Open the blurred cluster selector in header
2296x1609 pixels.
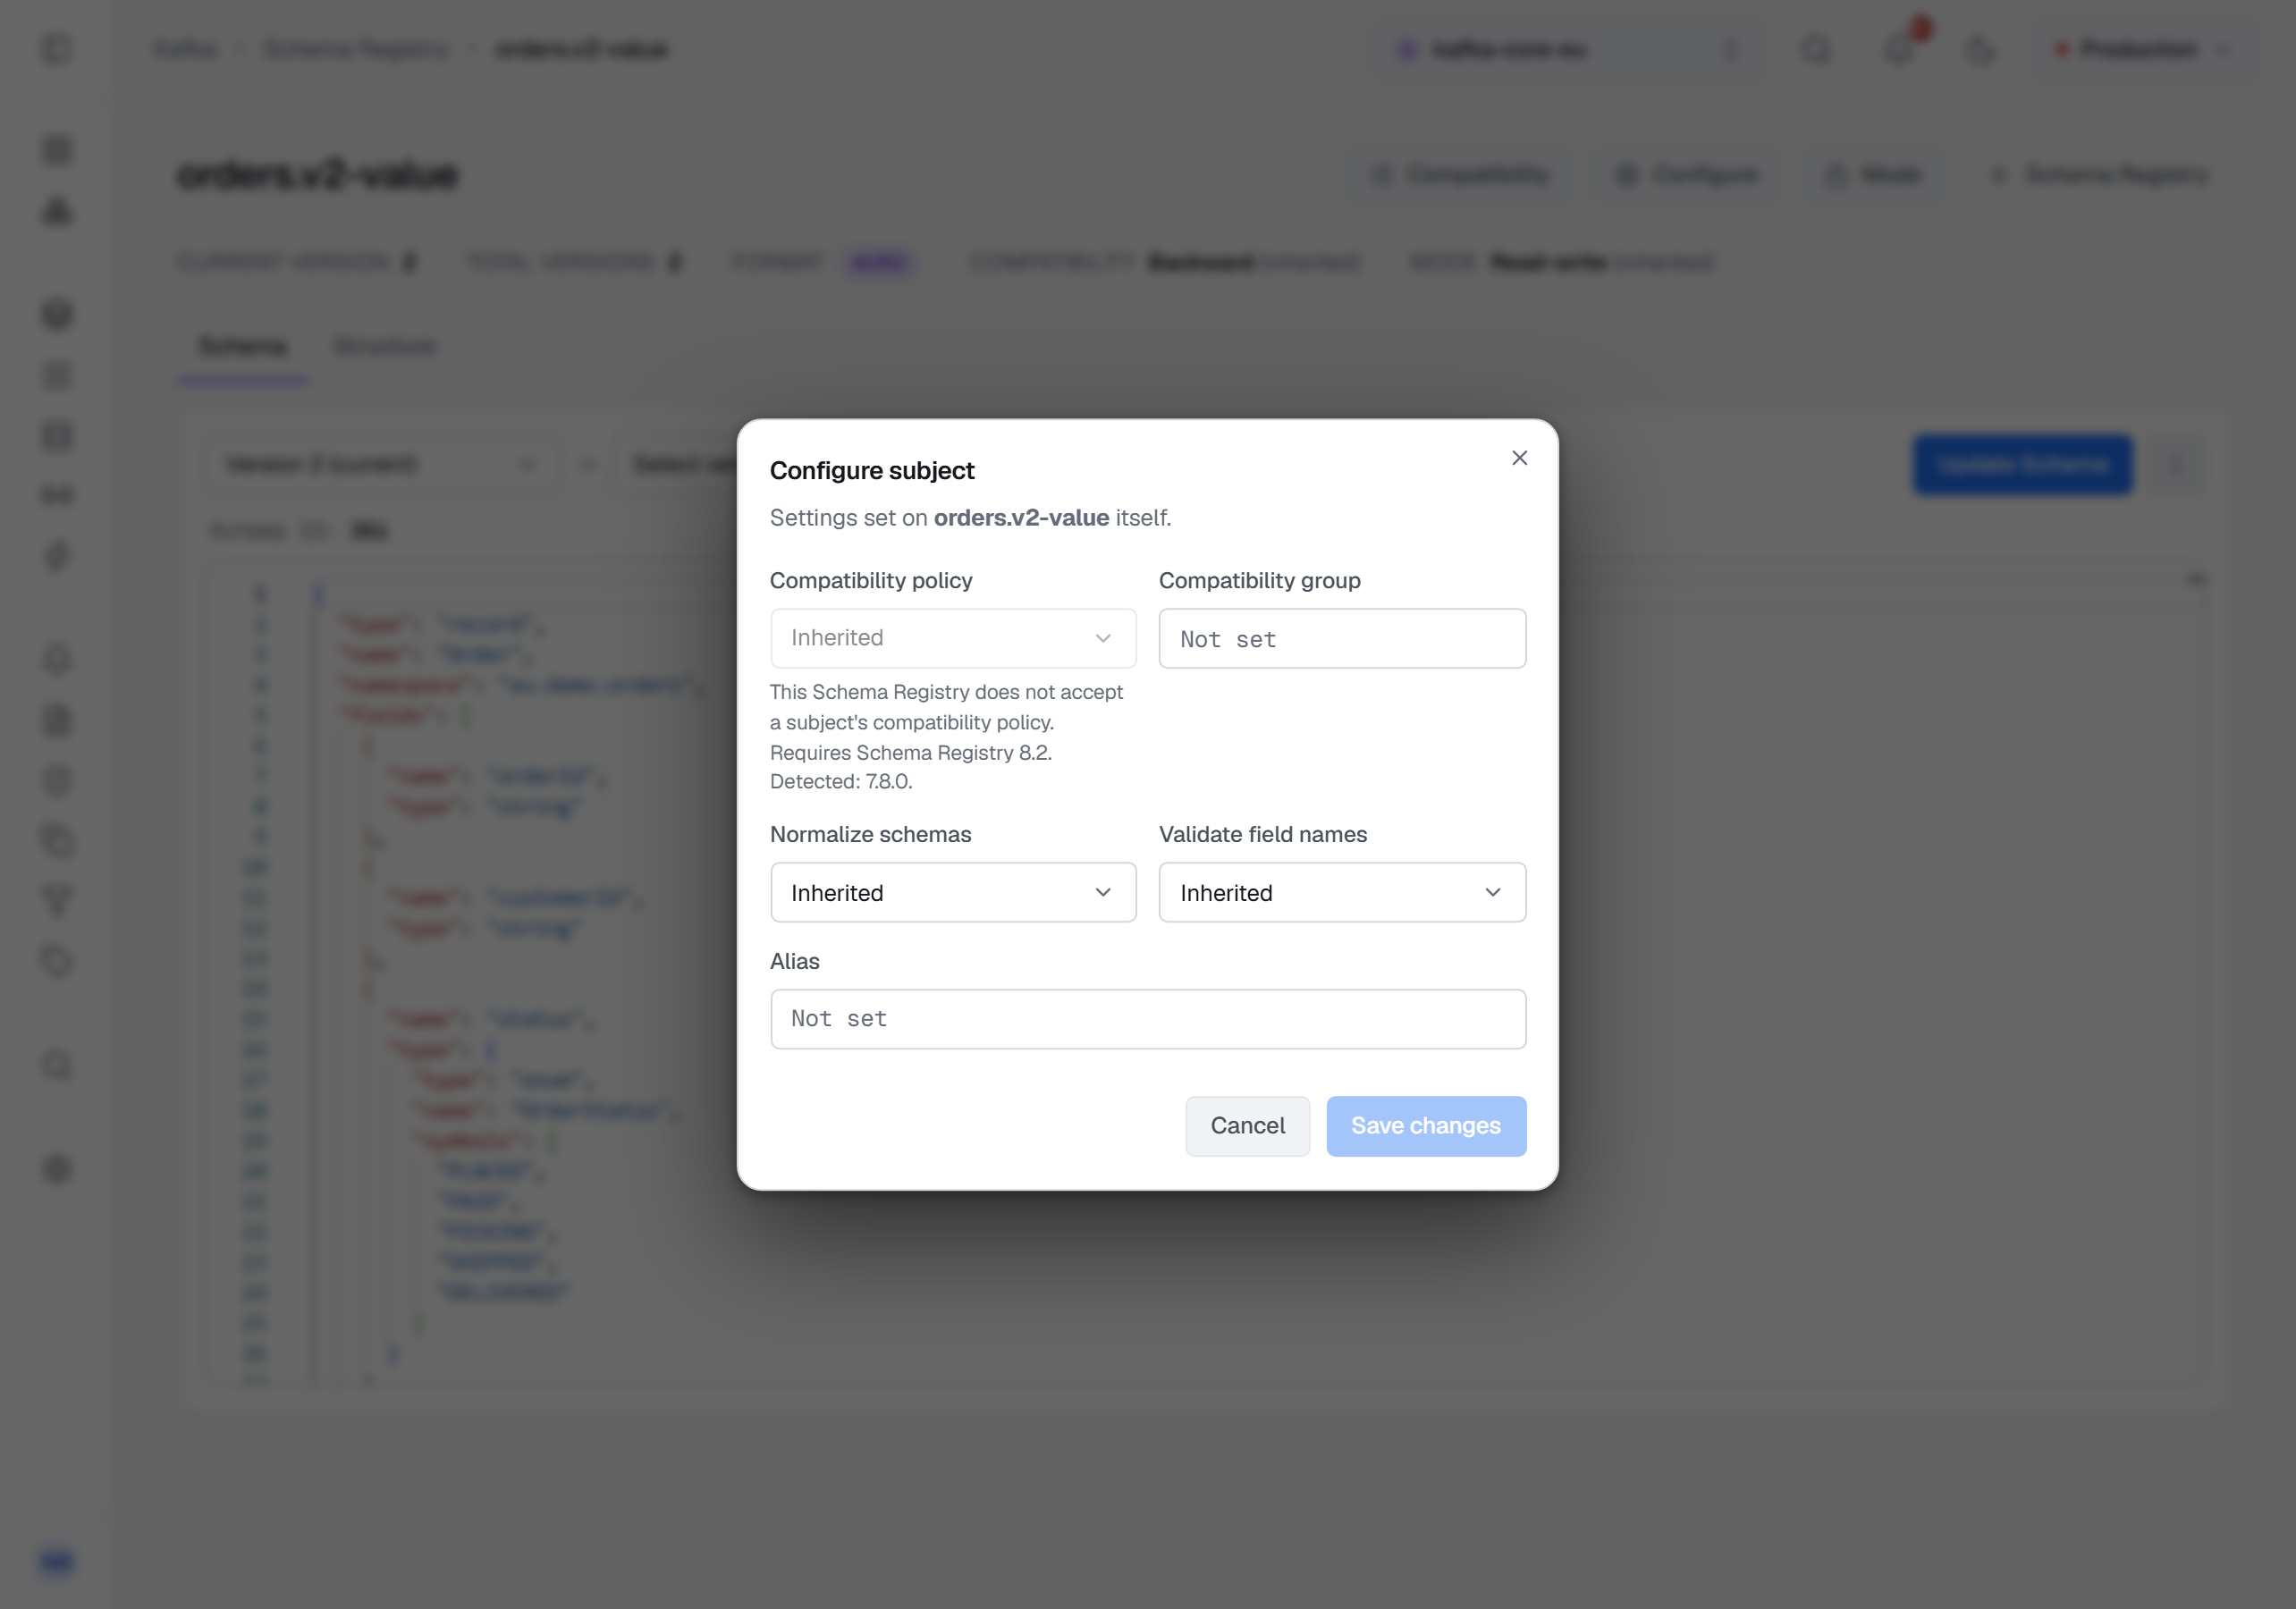click(x=1566, y=49)
